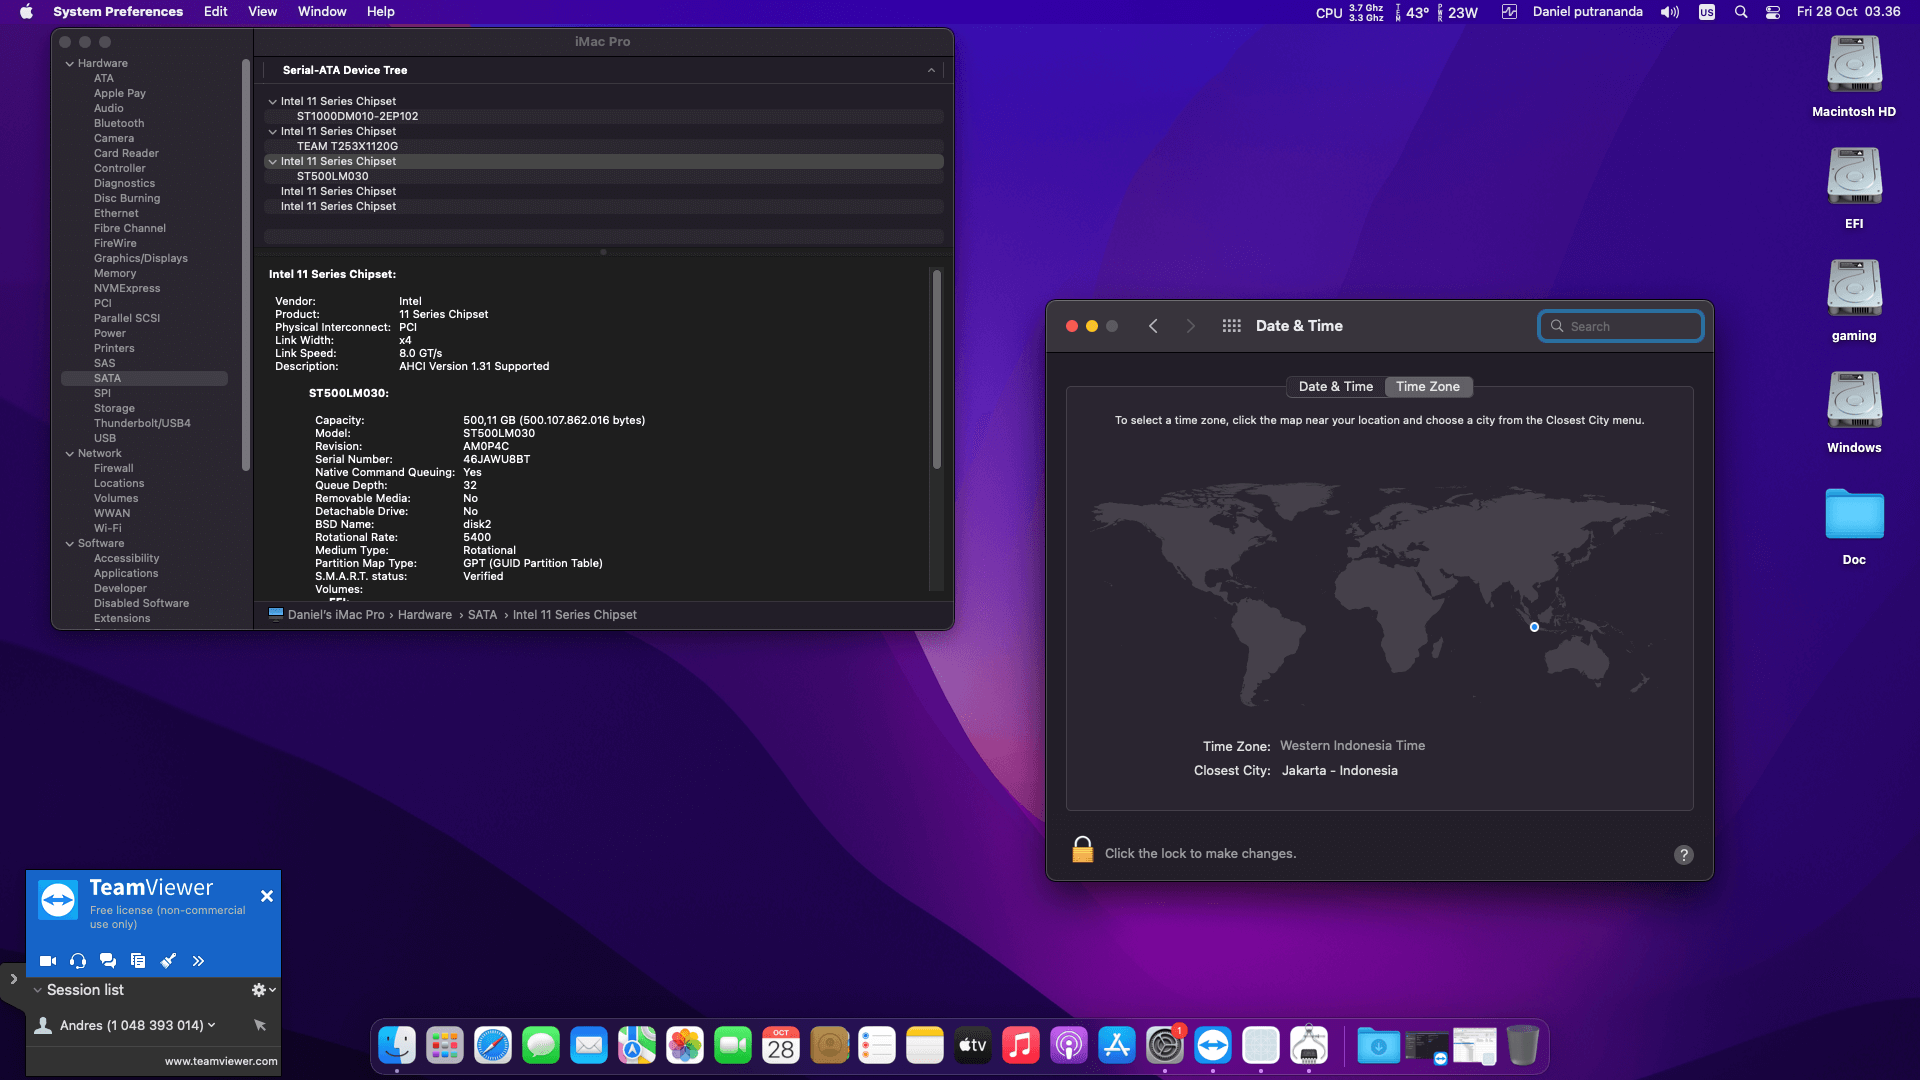The image size is (1920, 1080).
Task: Collapse the Session list section
Action: tap(38, 990)
